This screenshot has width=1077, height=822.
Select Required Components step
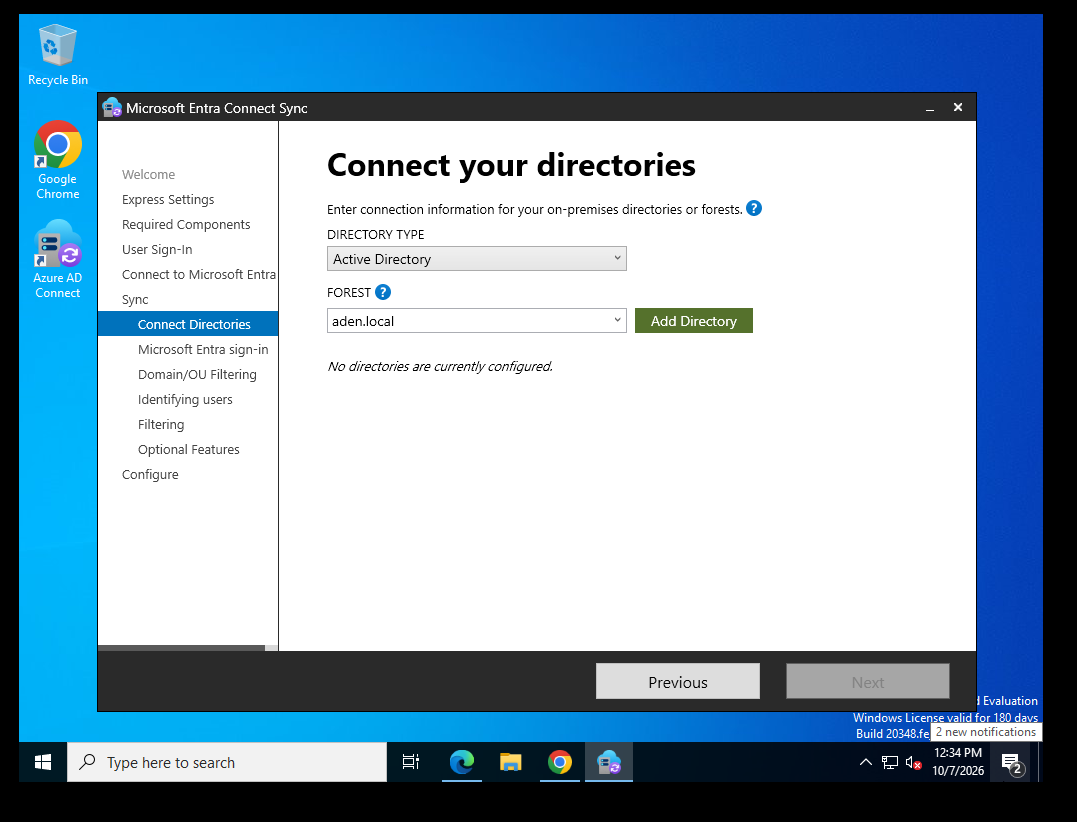tap(186, 225)
